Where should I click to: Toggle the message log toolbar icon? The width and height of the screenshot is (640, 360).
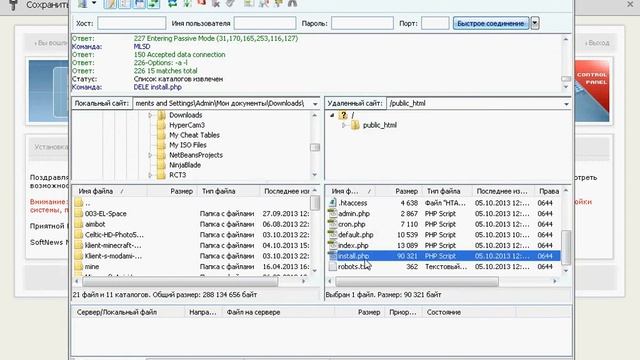coord(110,4)
